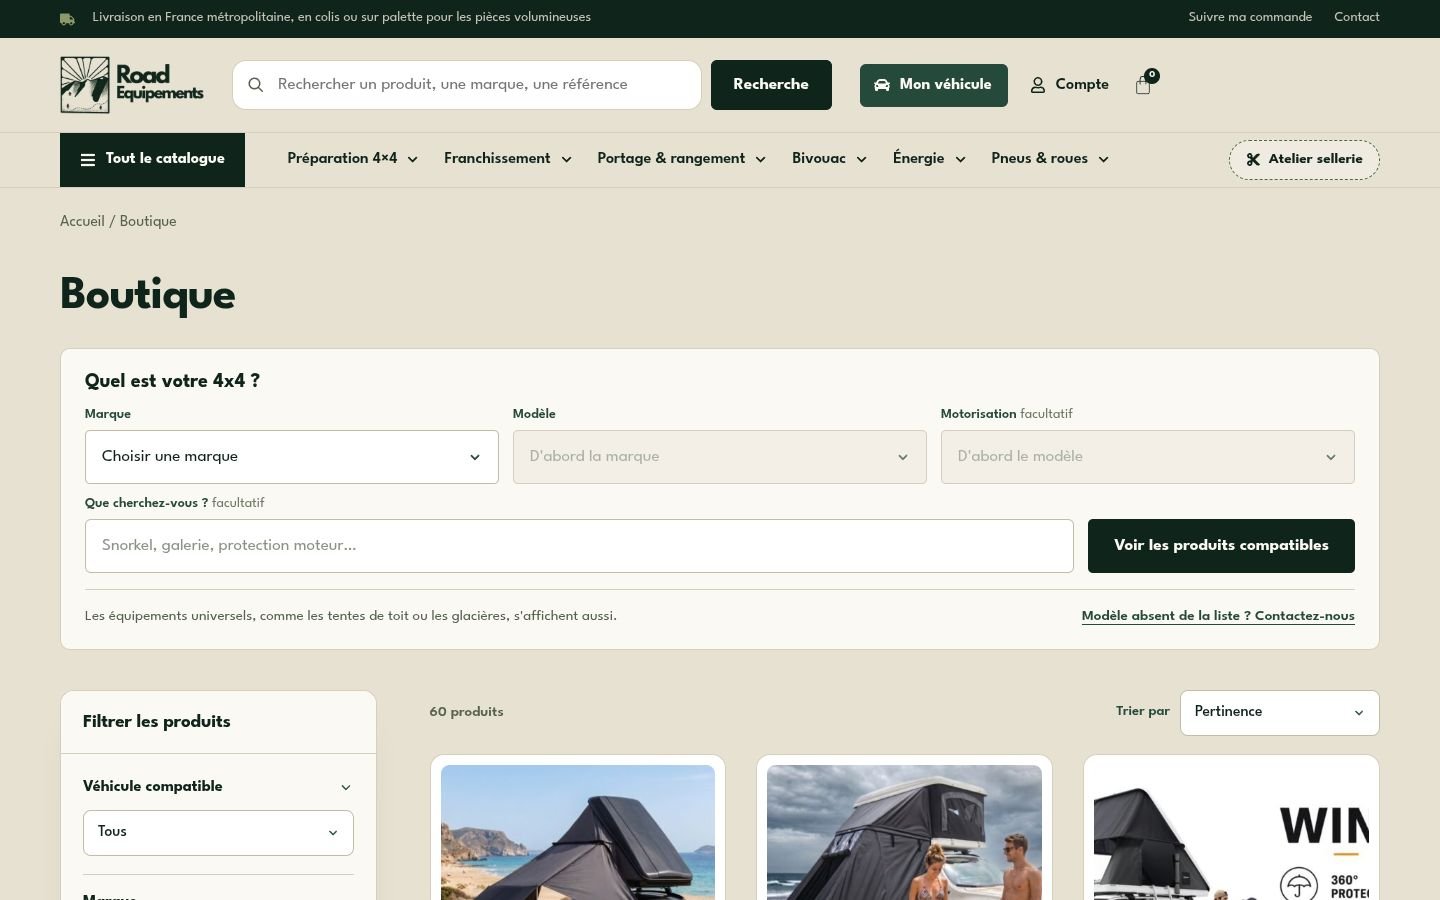The width and height of the screenshot is (1440, 900).
Task: Click the Que cherchez-vous text field
Action: click(579, 546)
